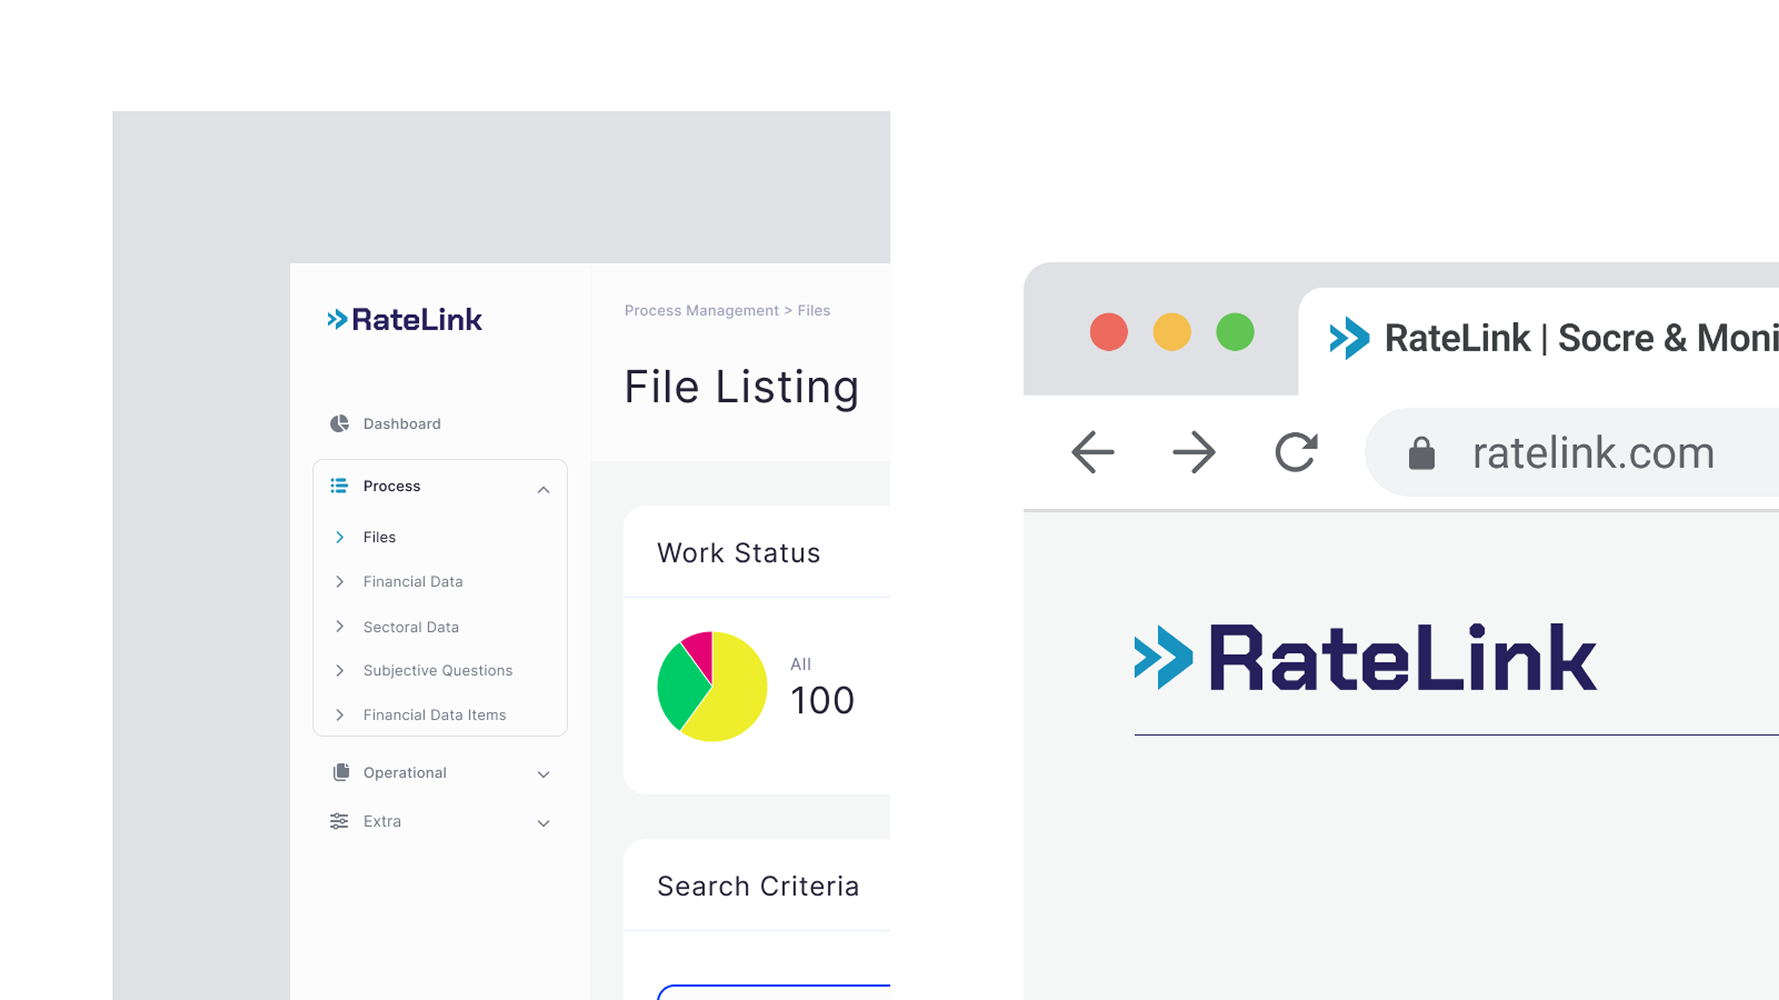Click the pink pie chart slice
1779x1000 pixels.
pos(699,650)
